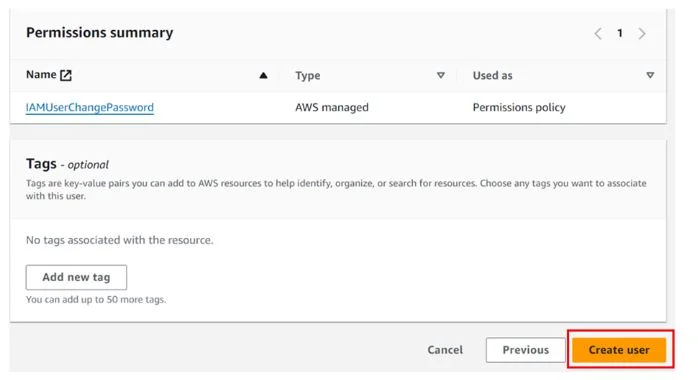Click the Tags - optional heading
This screenshot has height=380, width=698.
tap(67, 164)
